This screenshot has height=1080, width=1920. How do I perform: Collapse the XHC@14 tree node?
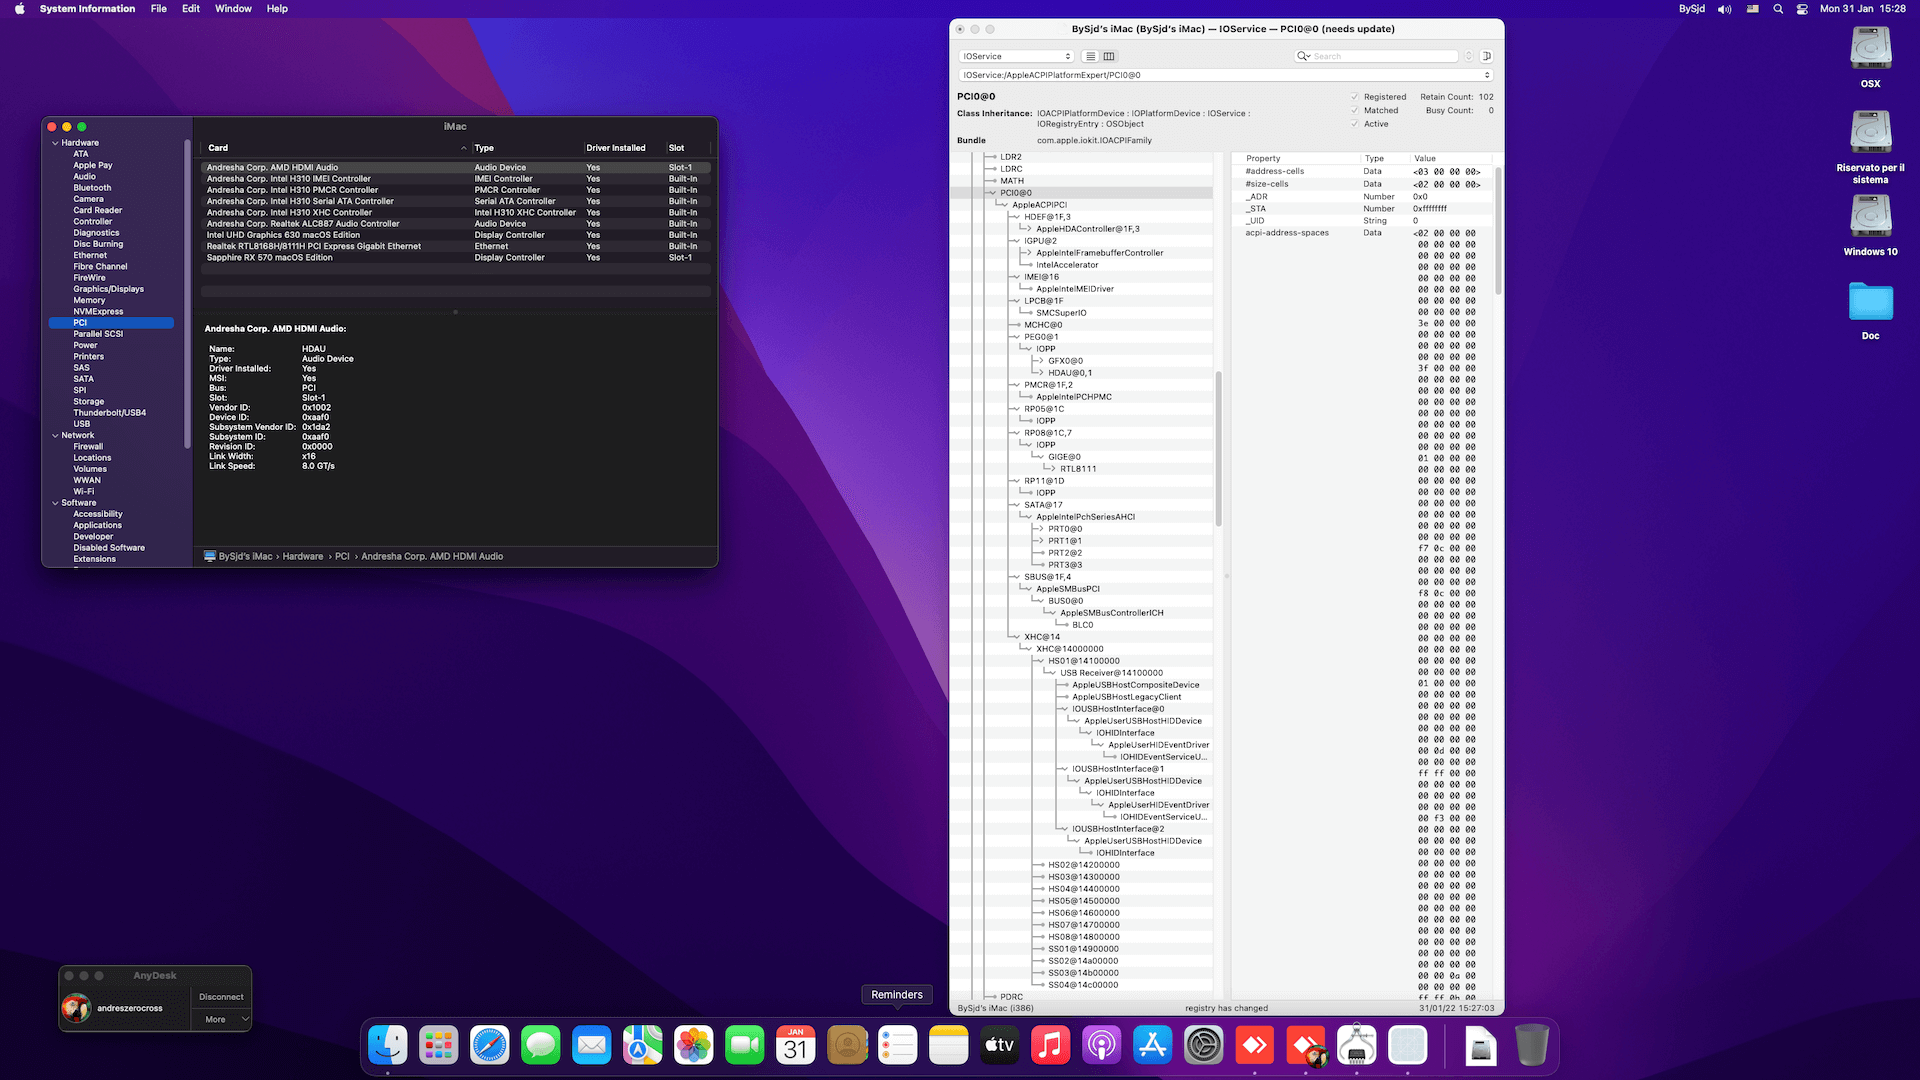(1016, 637)
